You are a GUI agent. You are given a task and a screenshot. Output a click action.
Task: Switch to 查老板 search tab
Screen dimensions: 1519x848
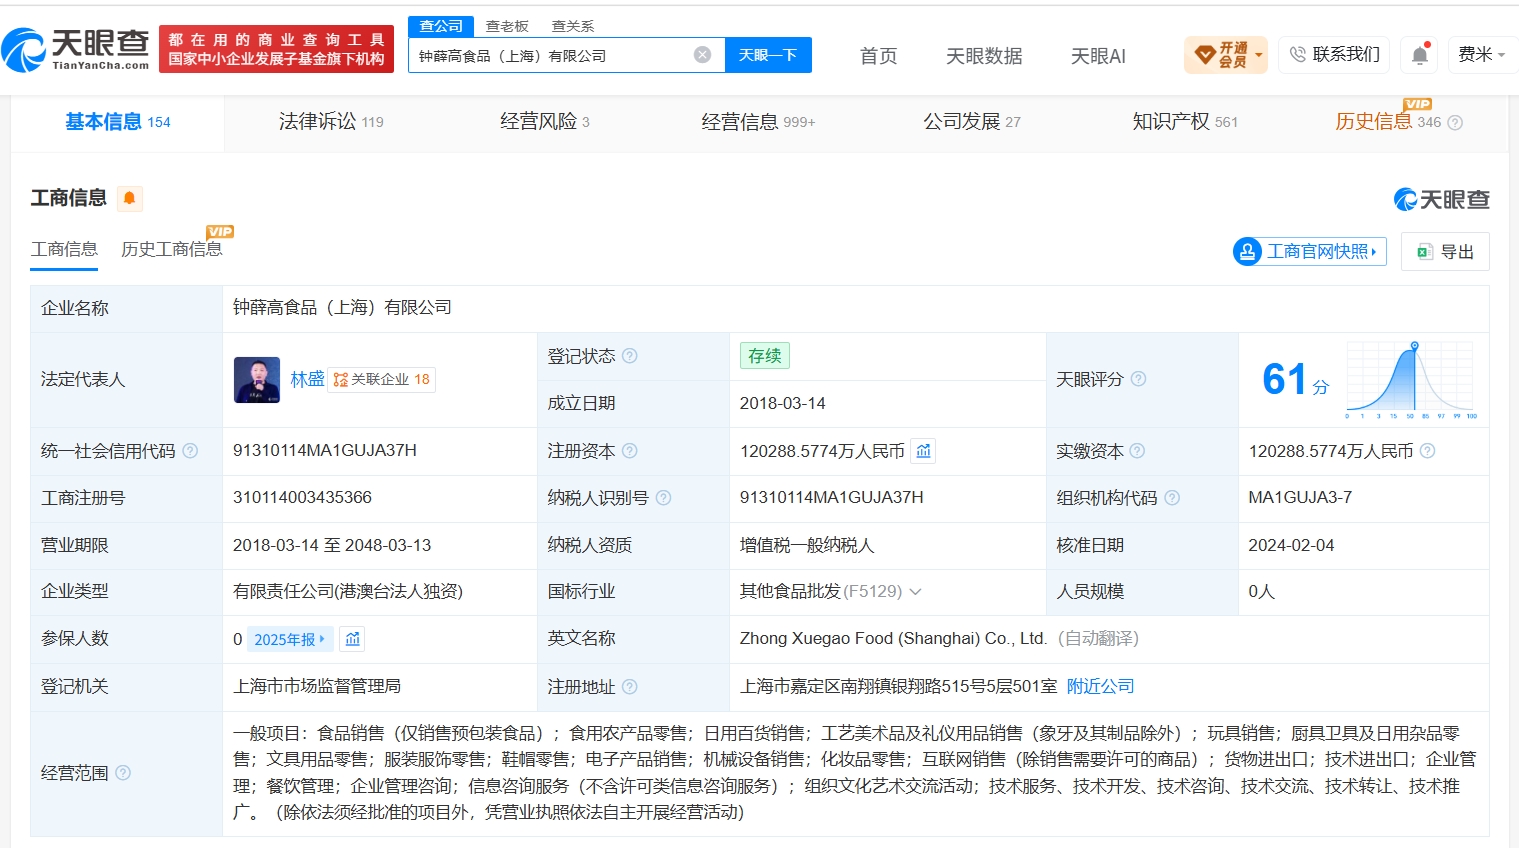tap(507, 26)
